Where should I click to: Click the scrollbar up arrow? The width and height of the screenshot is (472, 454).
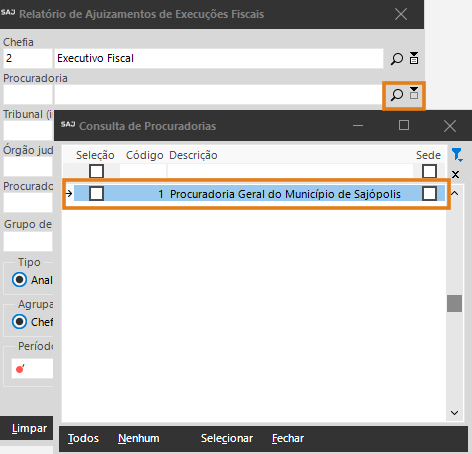point(454,193)
